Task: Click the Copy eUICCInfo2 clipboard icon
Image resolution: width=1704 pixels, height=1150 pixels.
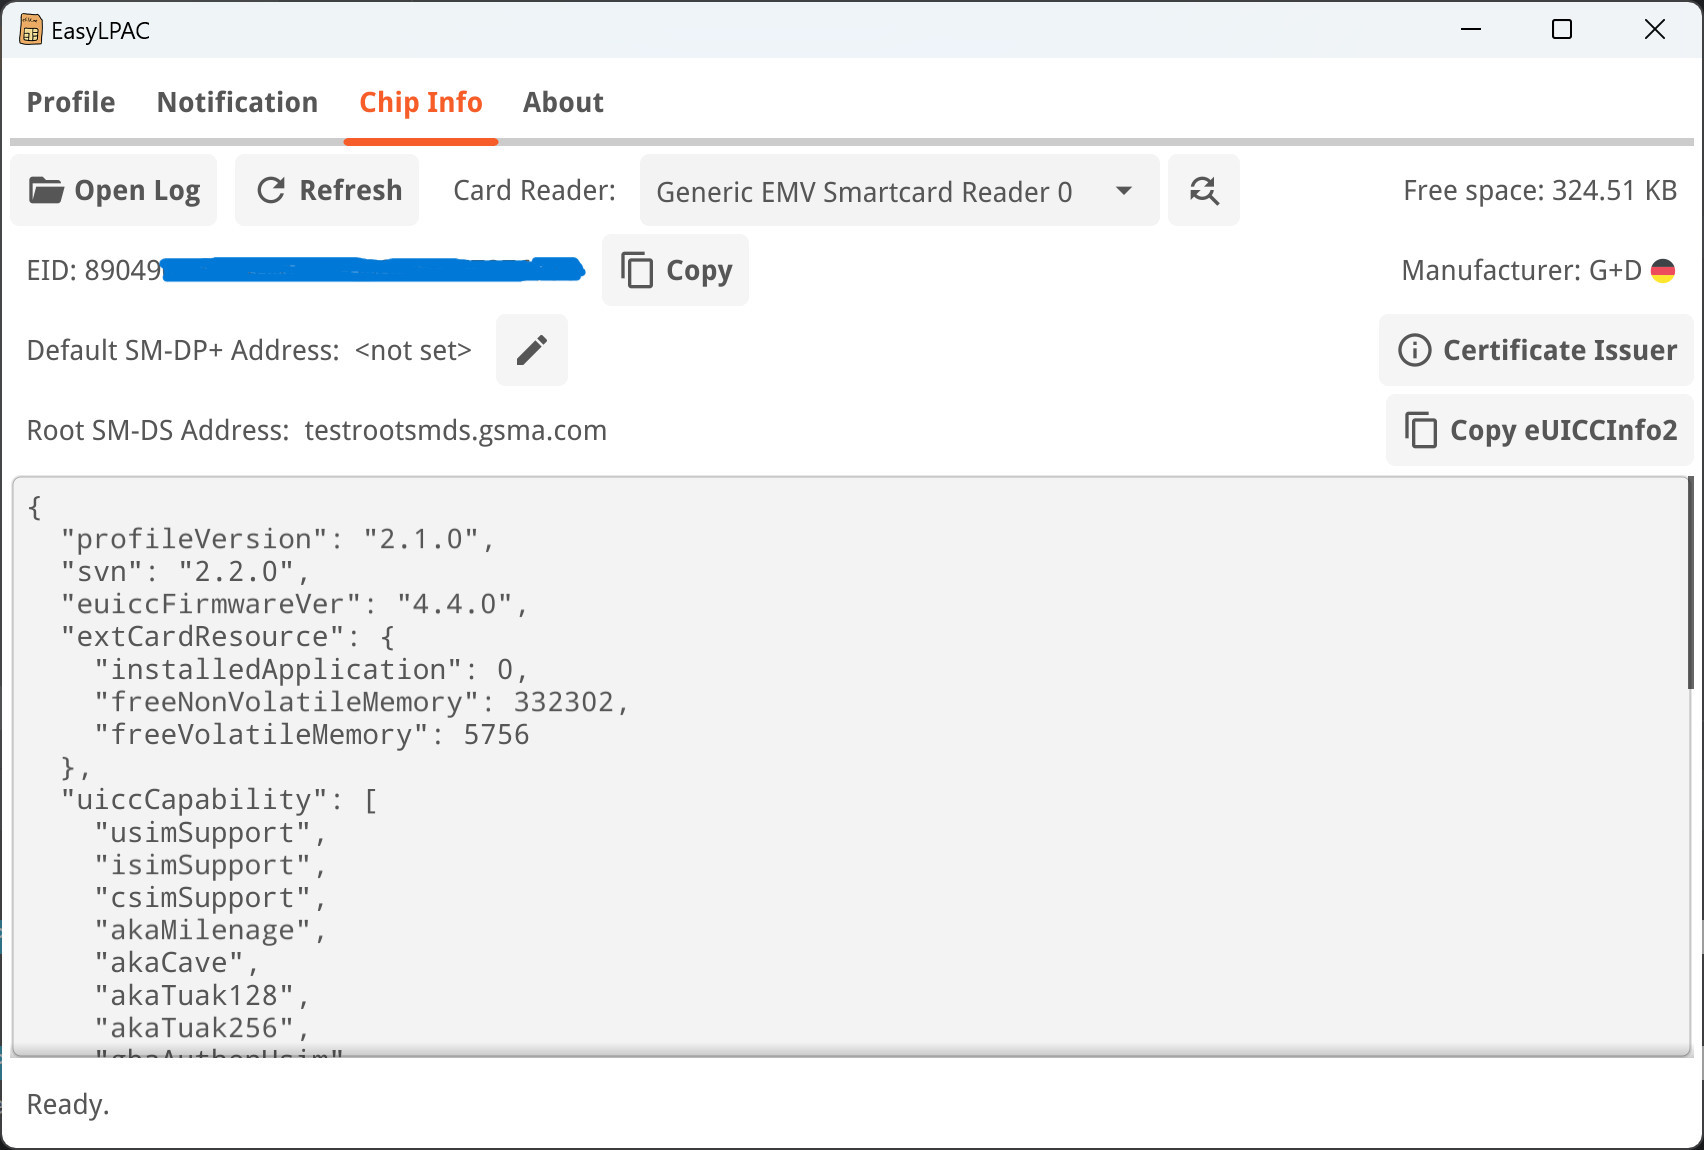Action: [1421, 430]
